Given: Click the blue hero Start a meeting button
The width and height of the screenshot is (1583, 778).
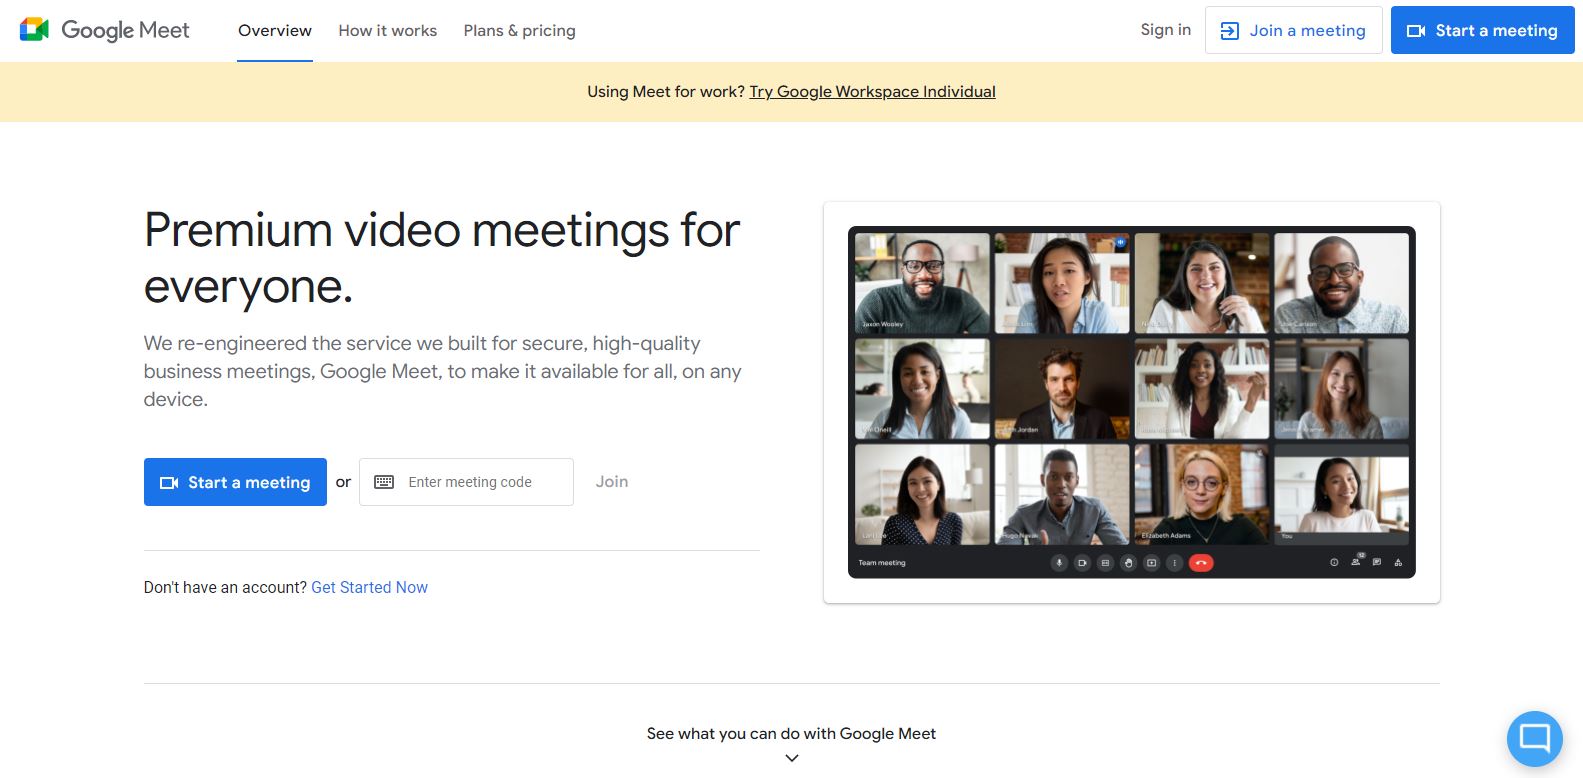Looking at the screenshot, I should [x=235, y=482].
